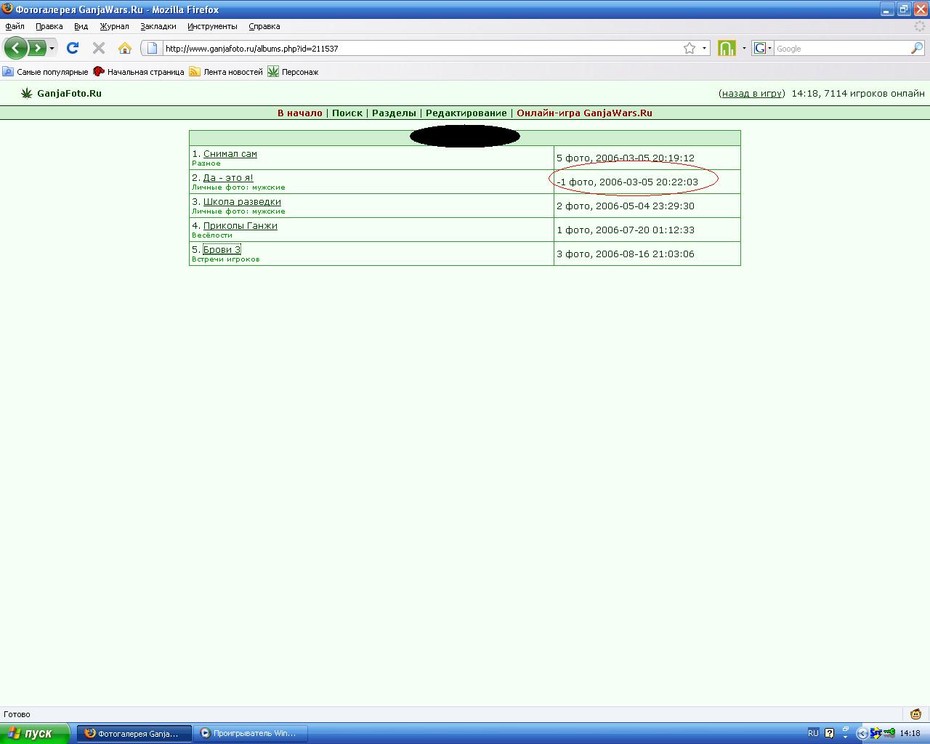Open the Разделы page link
The width and height of the screenshot is (930, 744).
coord(394,113)
